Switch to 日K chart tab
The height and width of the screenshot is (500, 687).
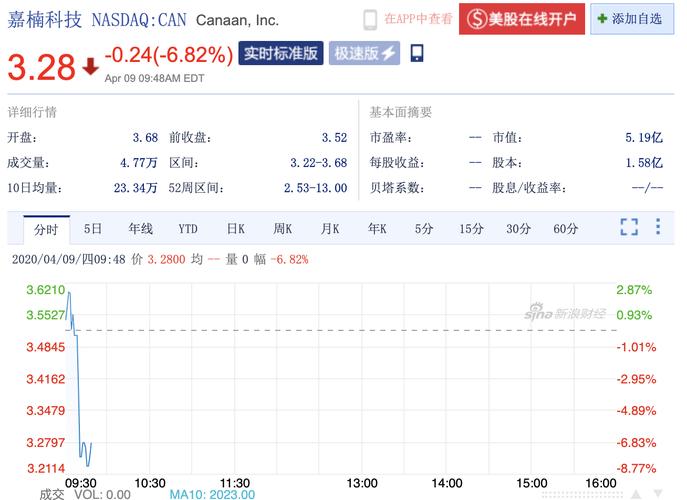pos(236,229)
